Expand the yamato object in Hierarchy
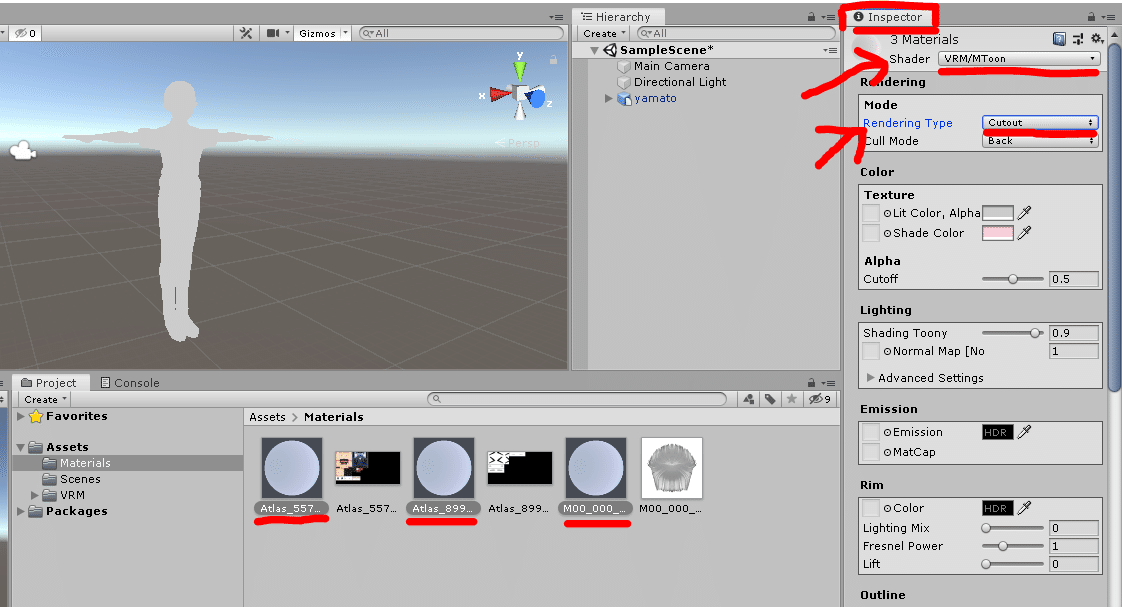Viewport: 1122px width, 607px height. pyautogui.click(x=609, y=99)
